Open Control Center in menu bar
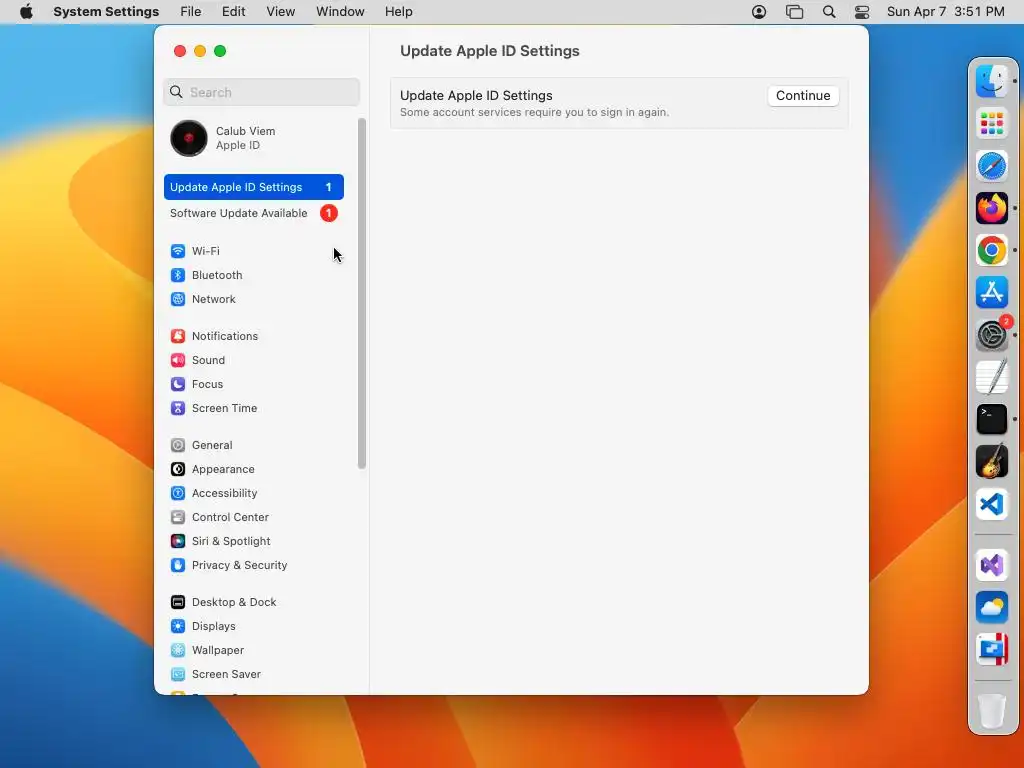The height and width of the screenshot is (768, 1024). pos(862,12)
